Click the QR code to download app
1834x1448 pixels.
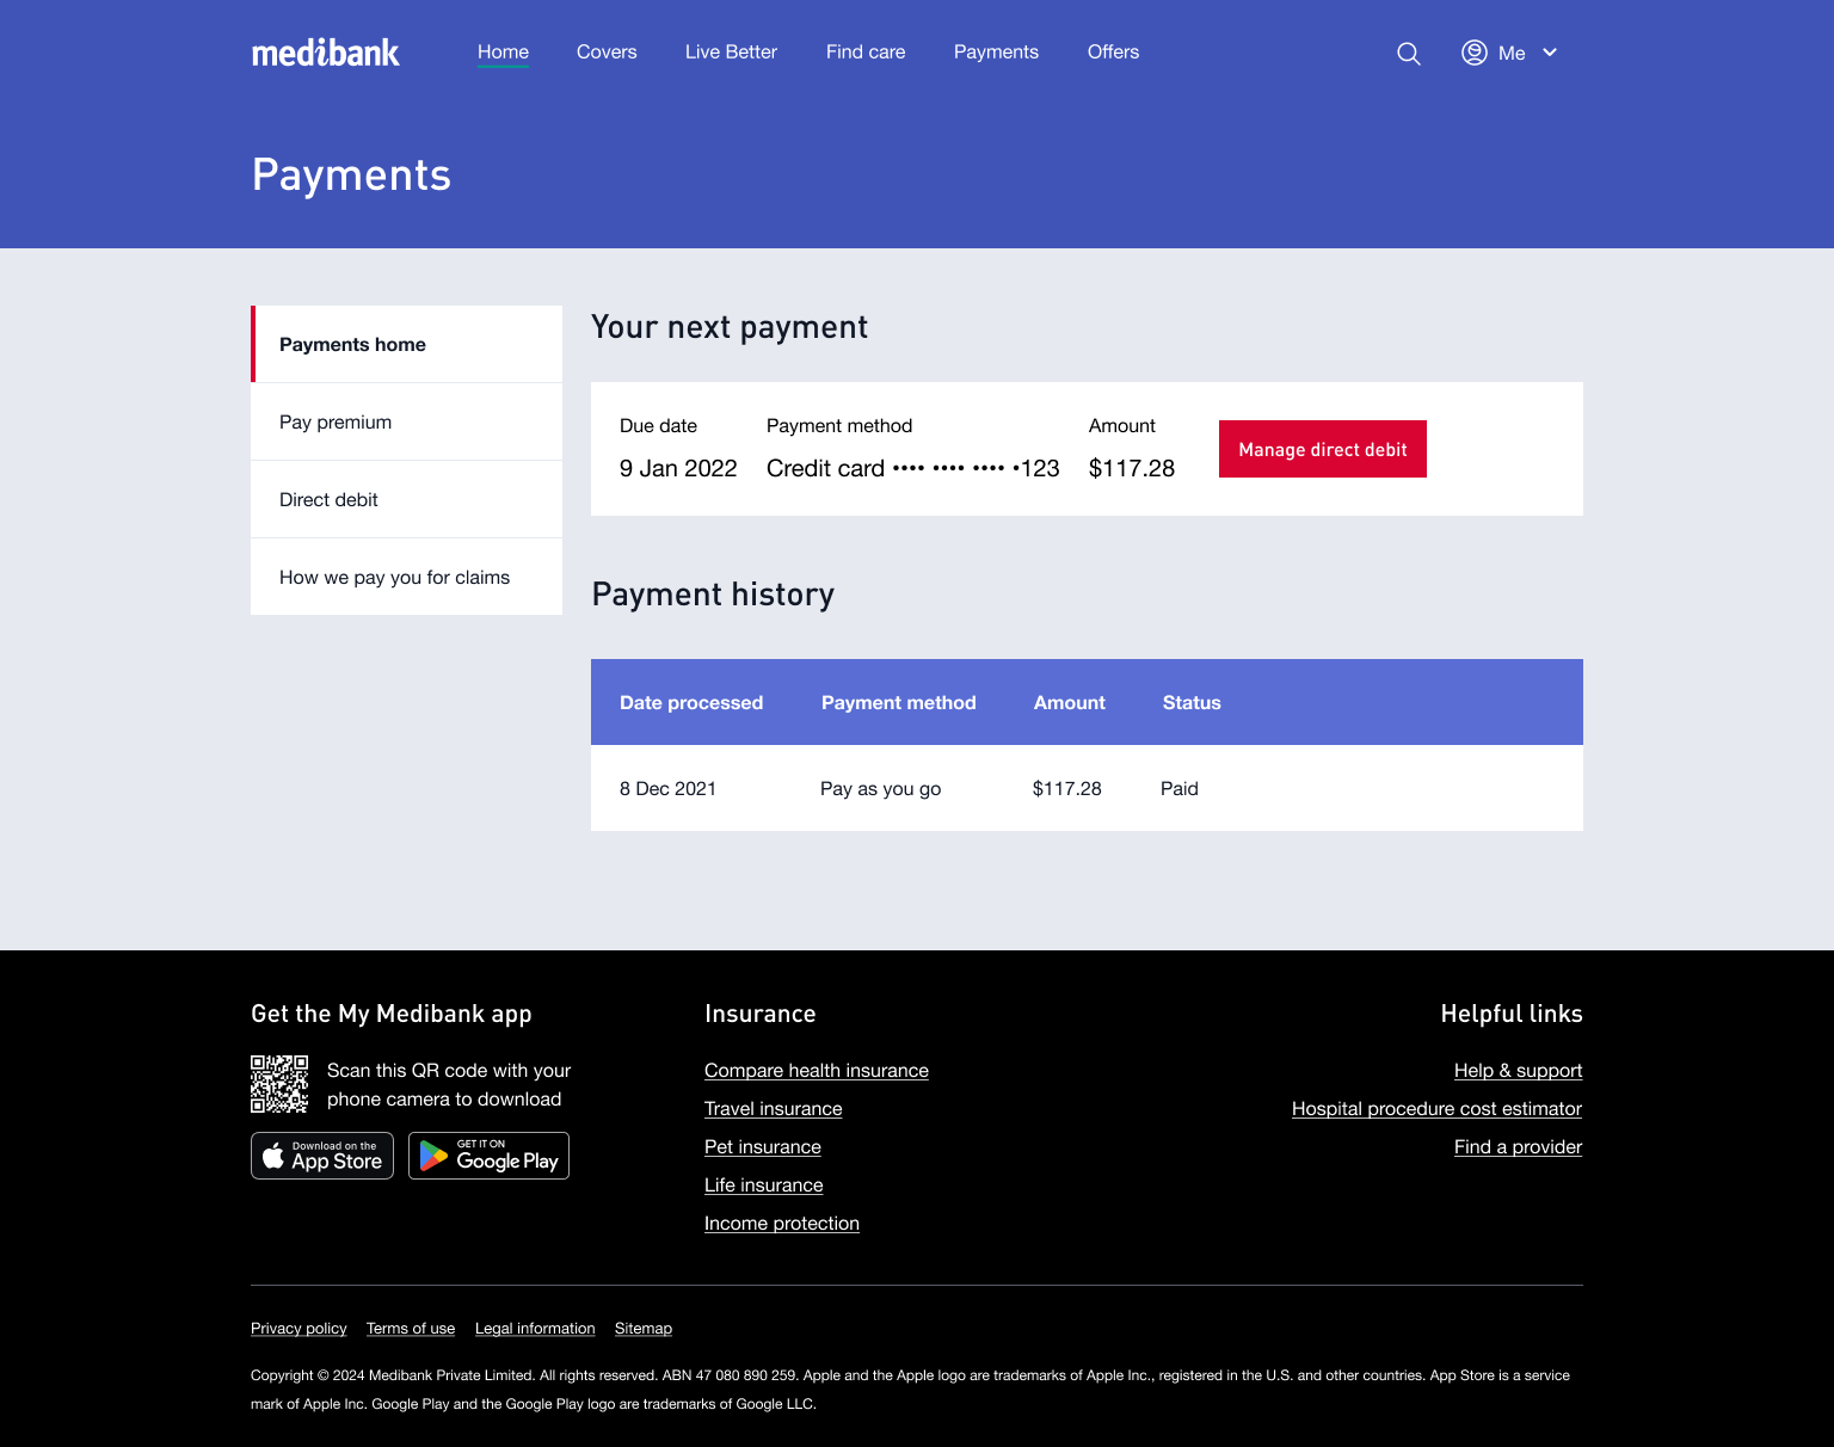click(280, 1083)
